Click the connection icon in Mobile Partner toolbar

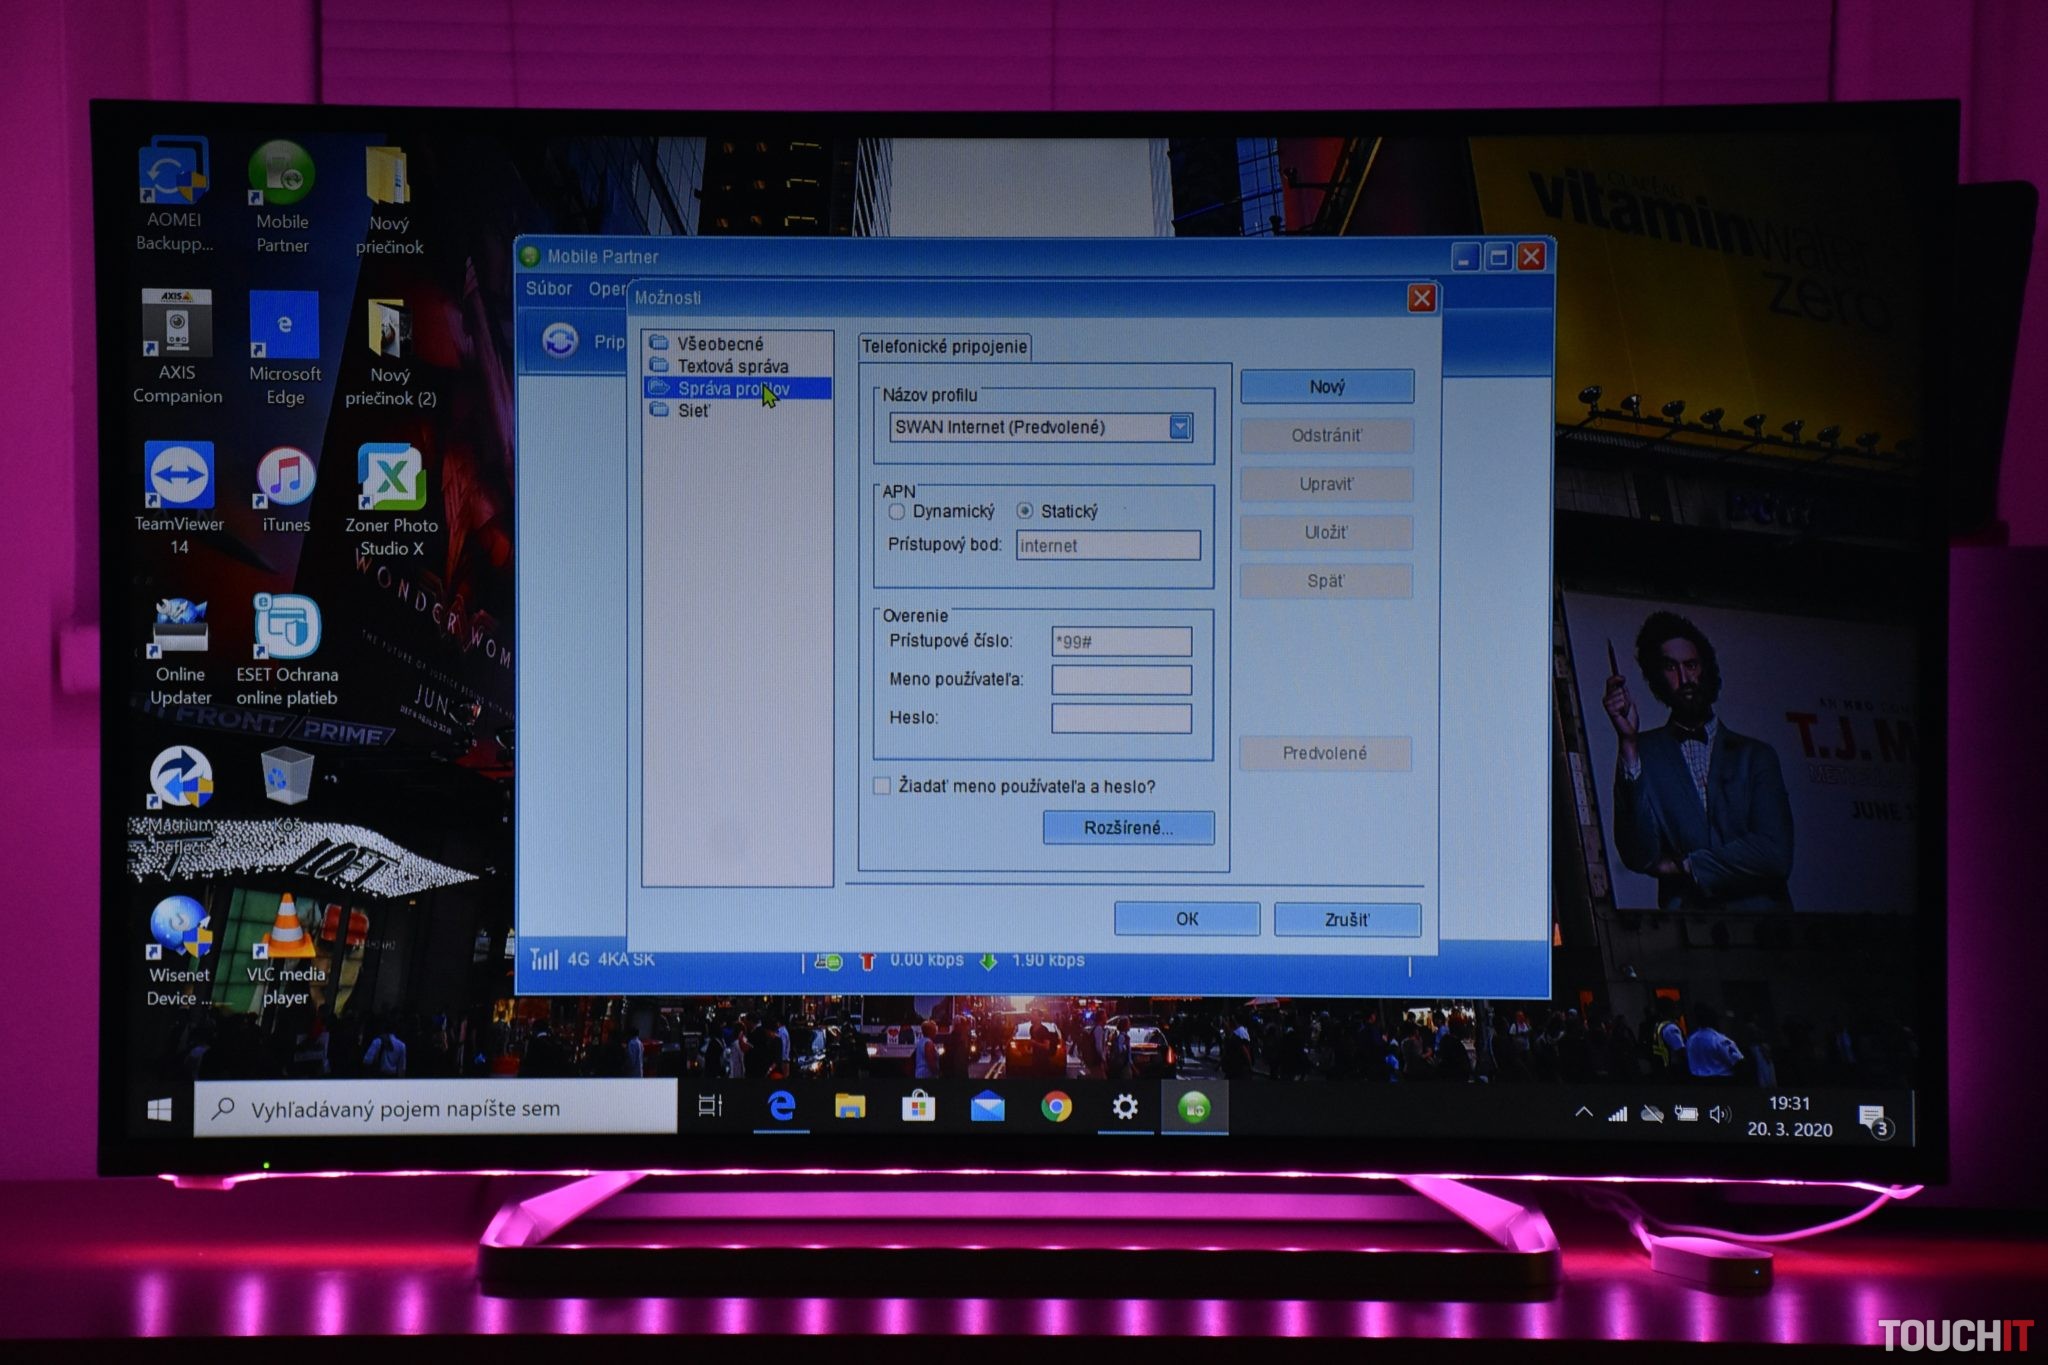[560, 341]
